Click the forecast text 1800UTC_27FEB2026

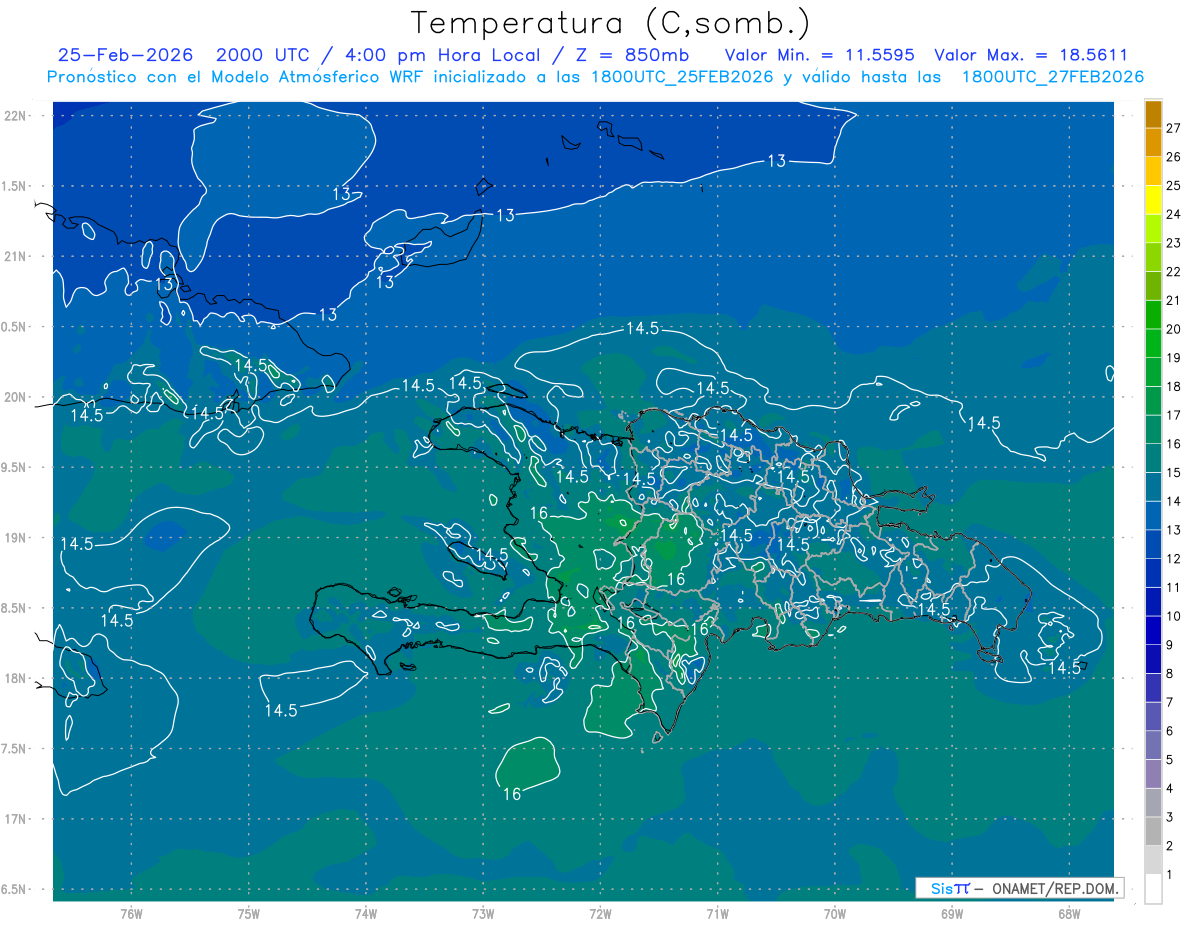click(1052, 76)
